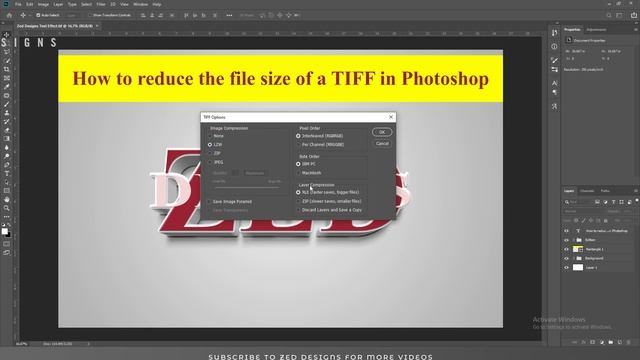The height and width of the screenshot is (360, 640).
Task: Expand the folder group above Rectangle 1
Action: click(573, 240)
